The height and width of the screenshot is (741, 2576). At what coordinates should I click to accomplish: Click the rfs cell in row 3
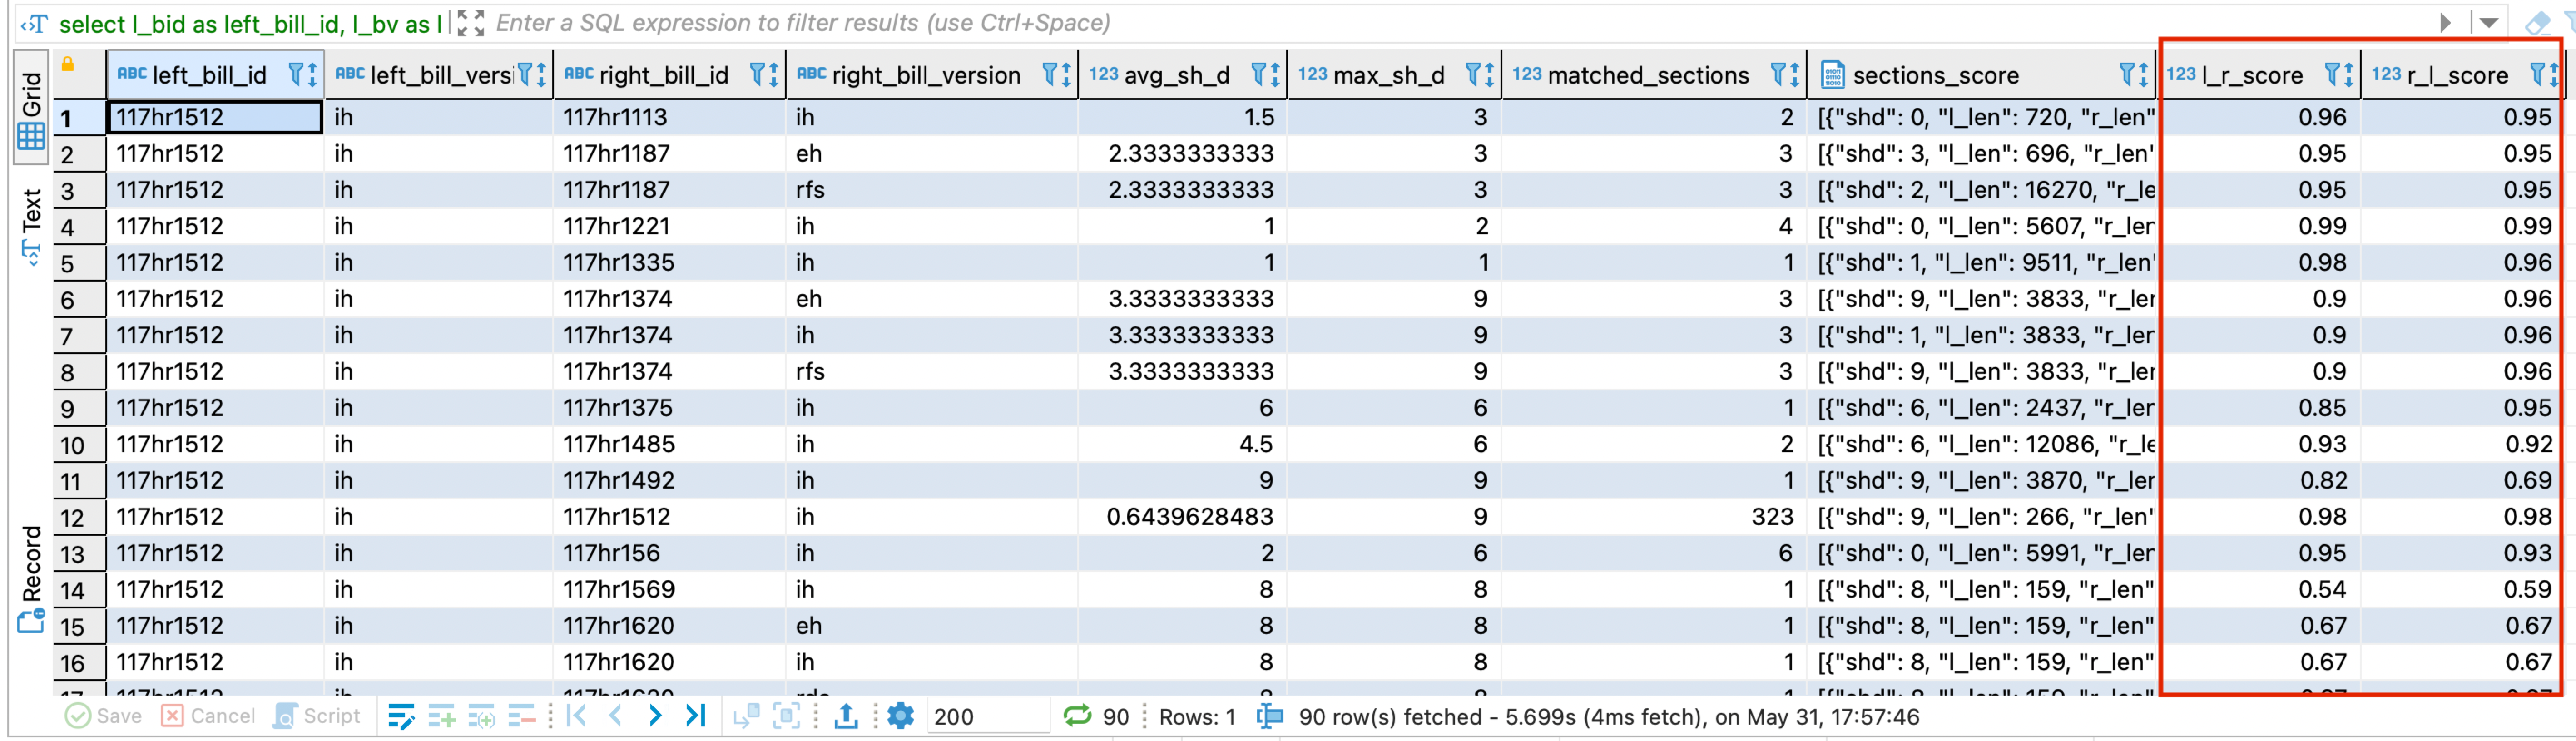pos(932,190)
